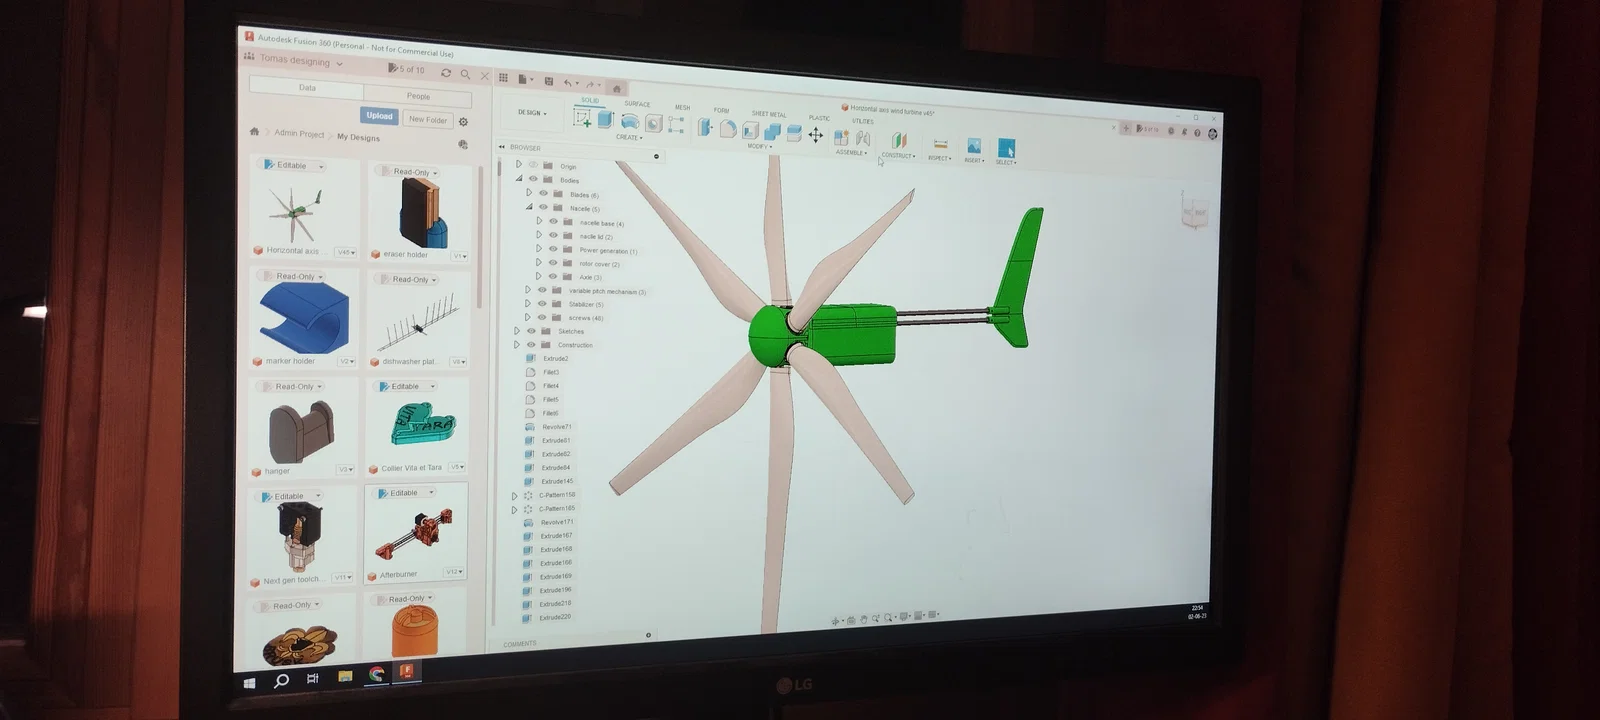Toggle visibility of the Origin folder
The image size is (1600, 720).
(533, 165)
